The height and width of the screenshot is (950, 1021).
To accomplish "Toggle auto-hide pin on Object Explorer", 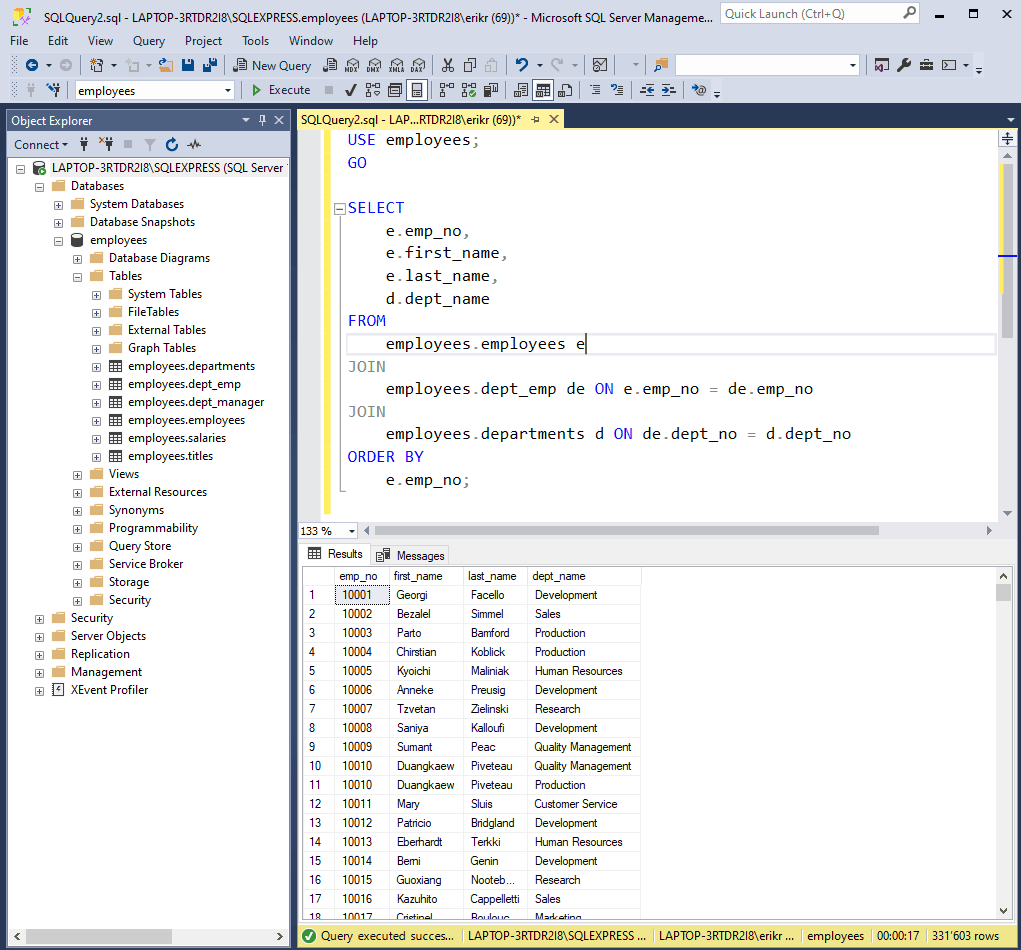I will (x=262, y=120).
